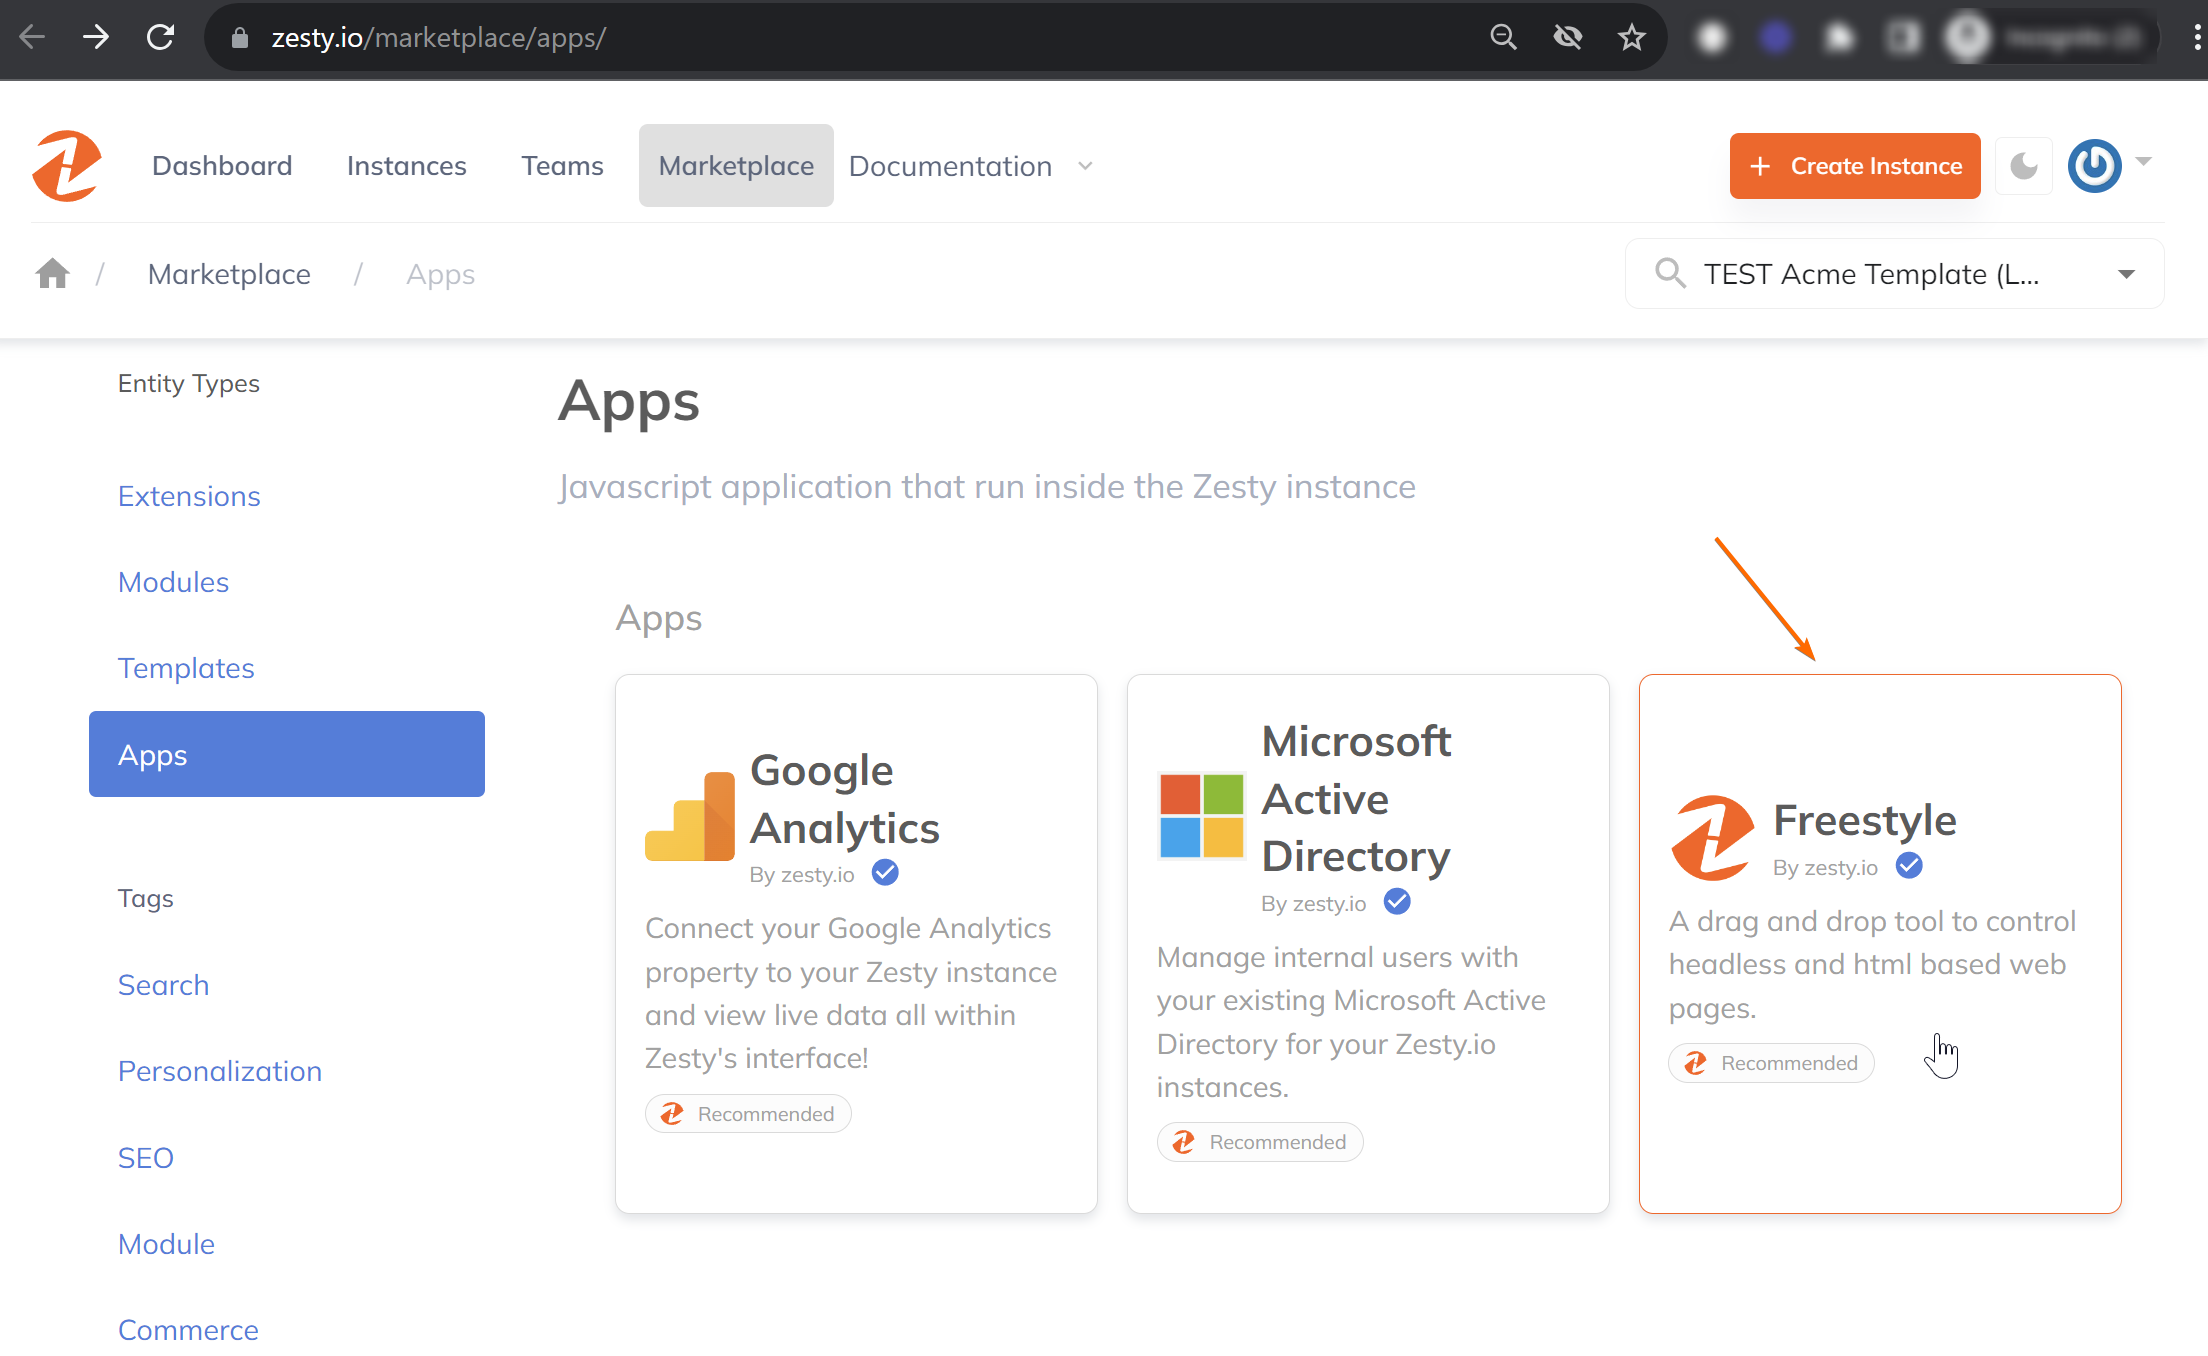The height and width of the screenshot is (1356, 2208).
Task: Click Apps in the breadcrumb
Action: tap(440, 274)
